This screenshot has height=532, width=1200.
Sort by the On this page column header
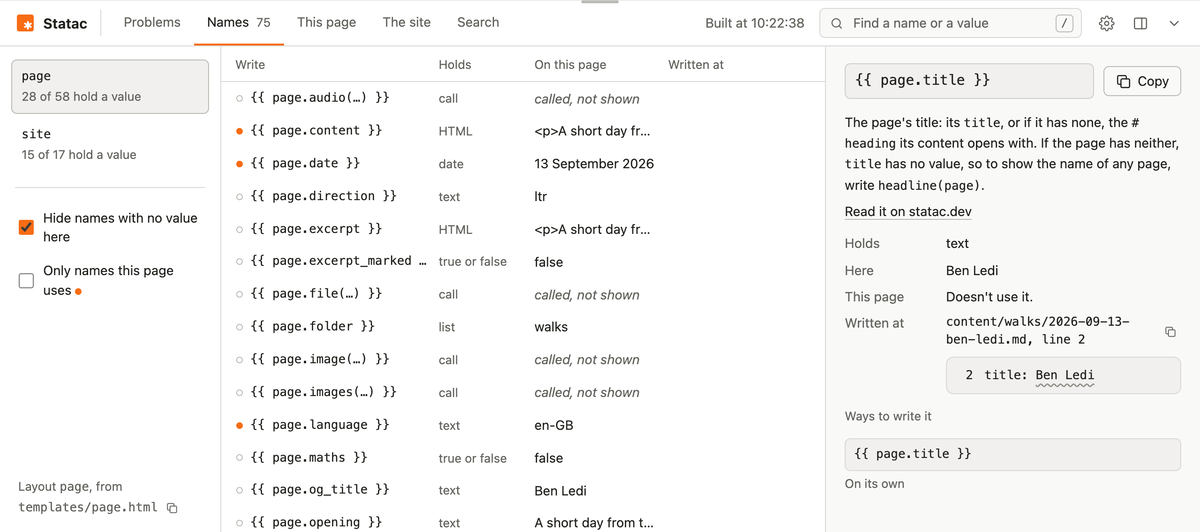coord(570,64)
